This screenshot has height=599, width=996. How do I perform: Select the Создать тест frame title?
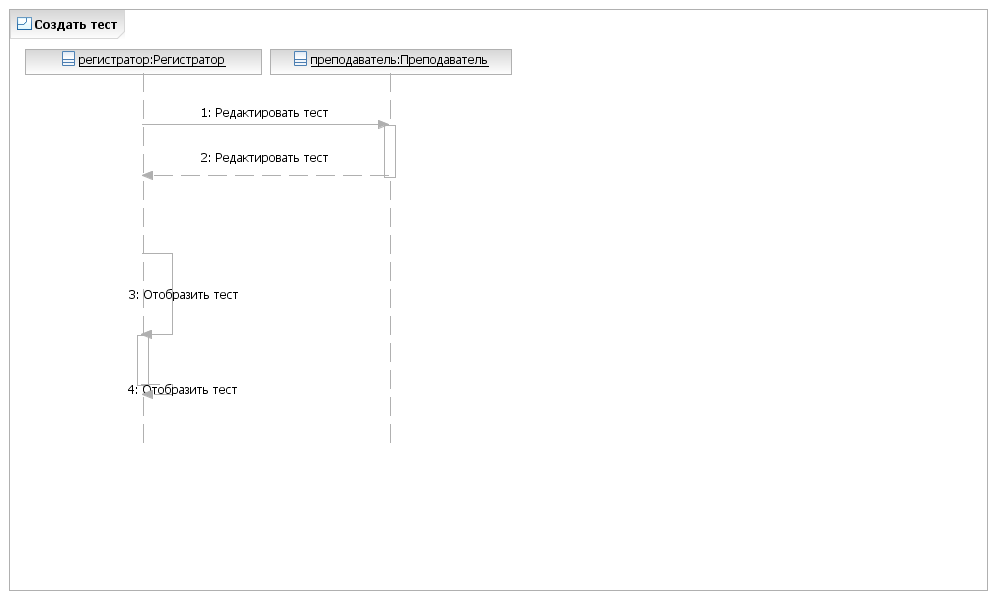tap(76, 25)
